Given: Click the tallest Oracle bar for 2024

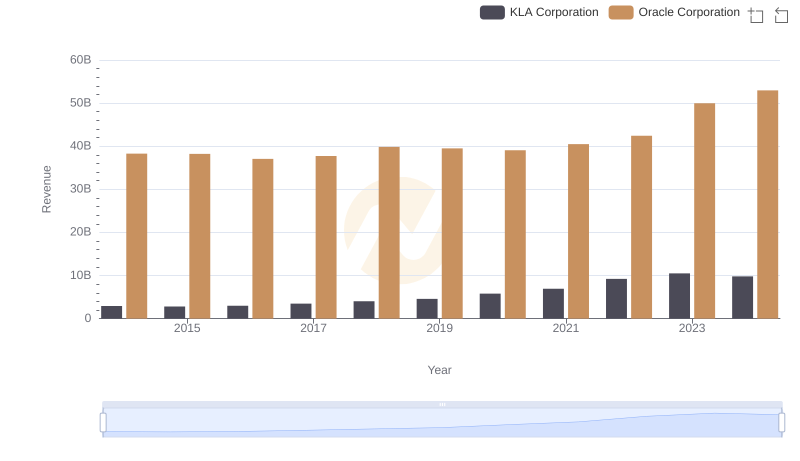Looking at the screenshot, I should [768, 204].
